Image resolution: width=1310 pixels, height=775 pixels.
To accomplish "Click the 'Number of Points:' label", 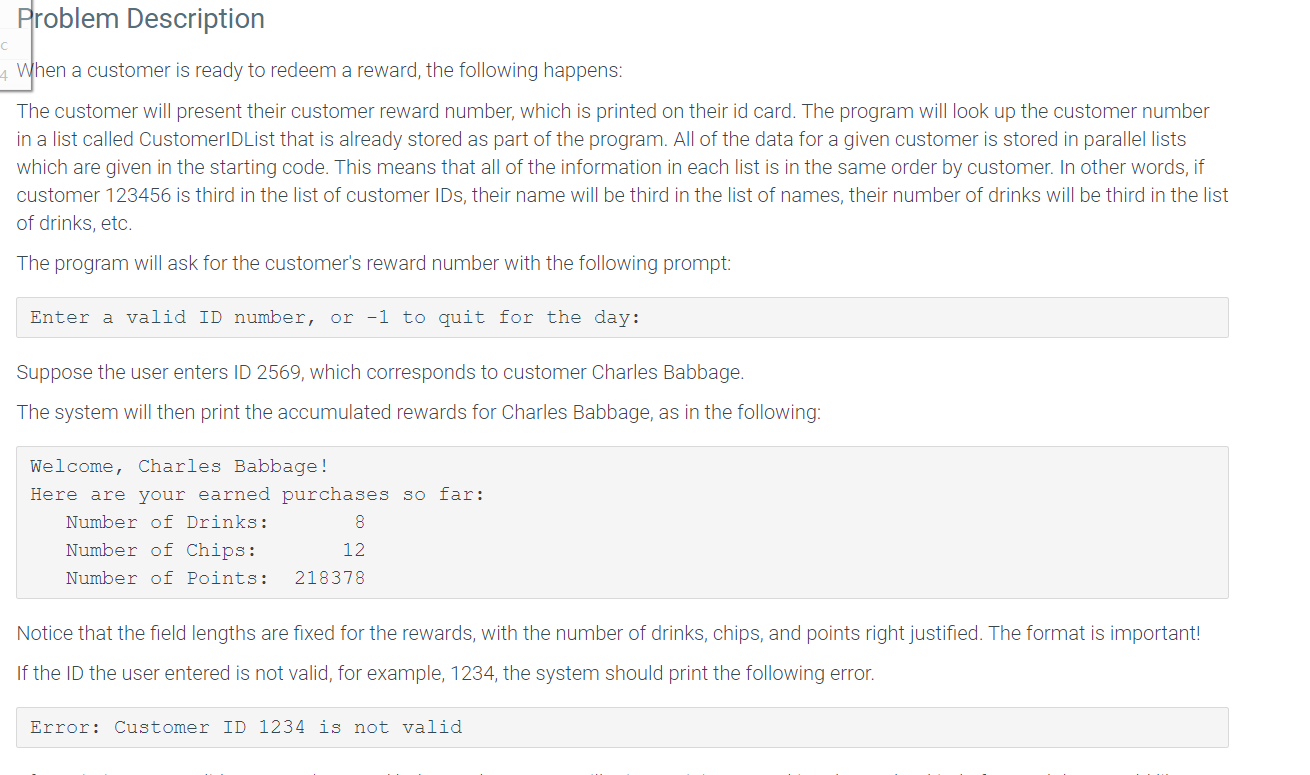I will point(167,578).
